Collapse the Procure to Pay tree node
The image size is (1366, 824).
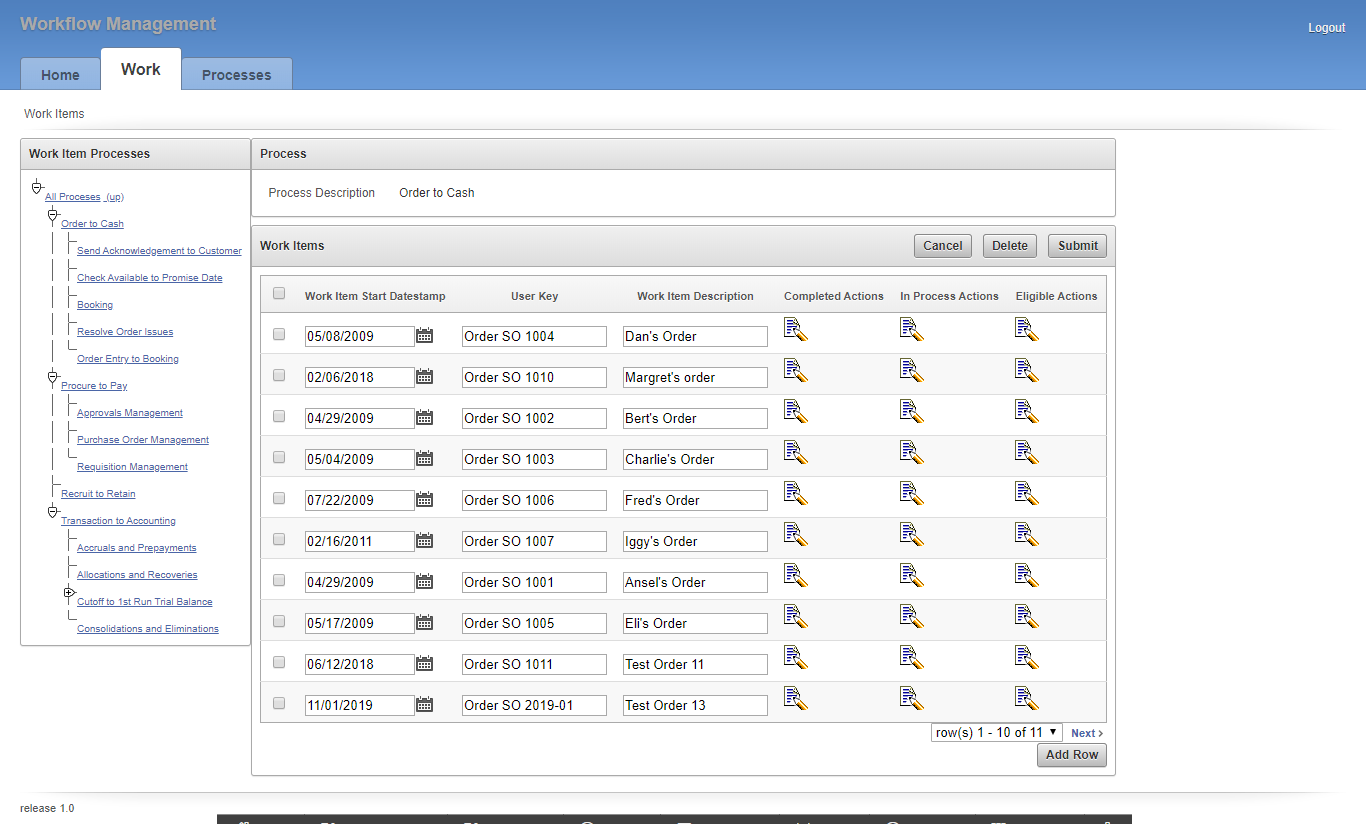tap(53, 377)
